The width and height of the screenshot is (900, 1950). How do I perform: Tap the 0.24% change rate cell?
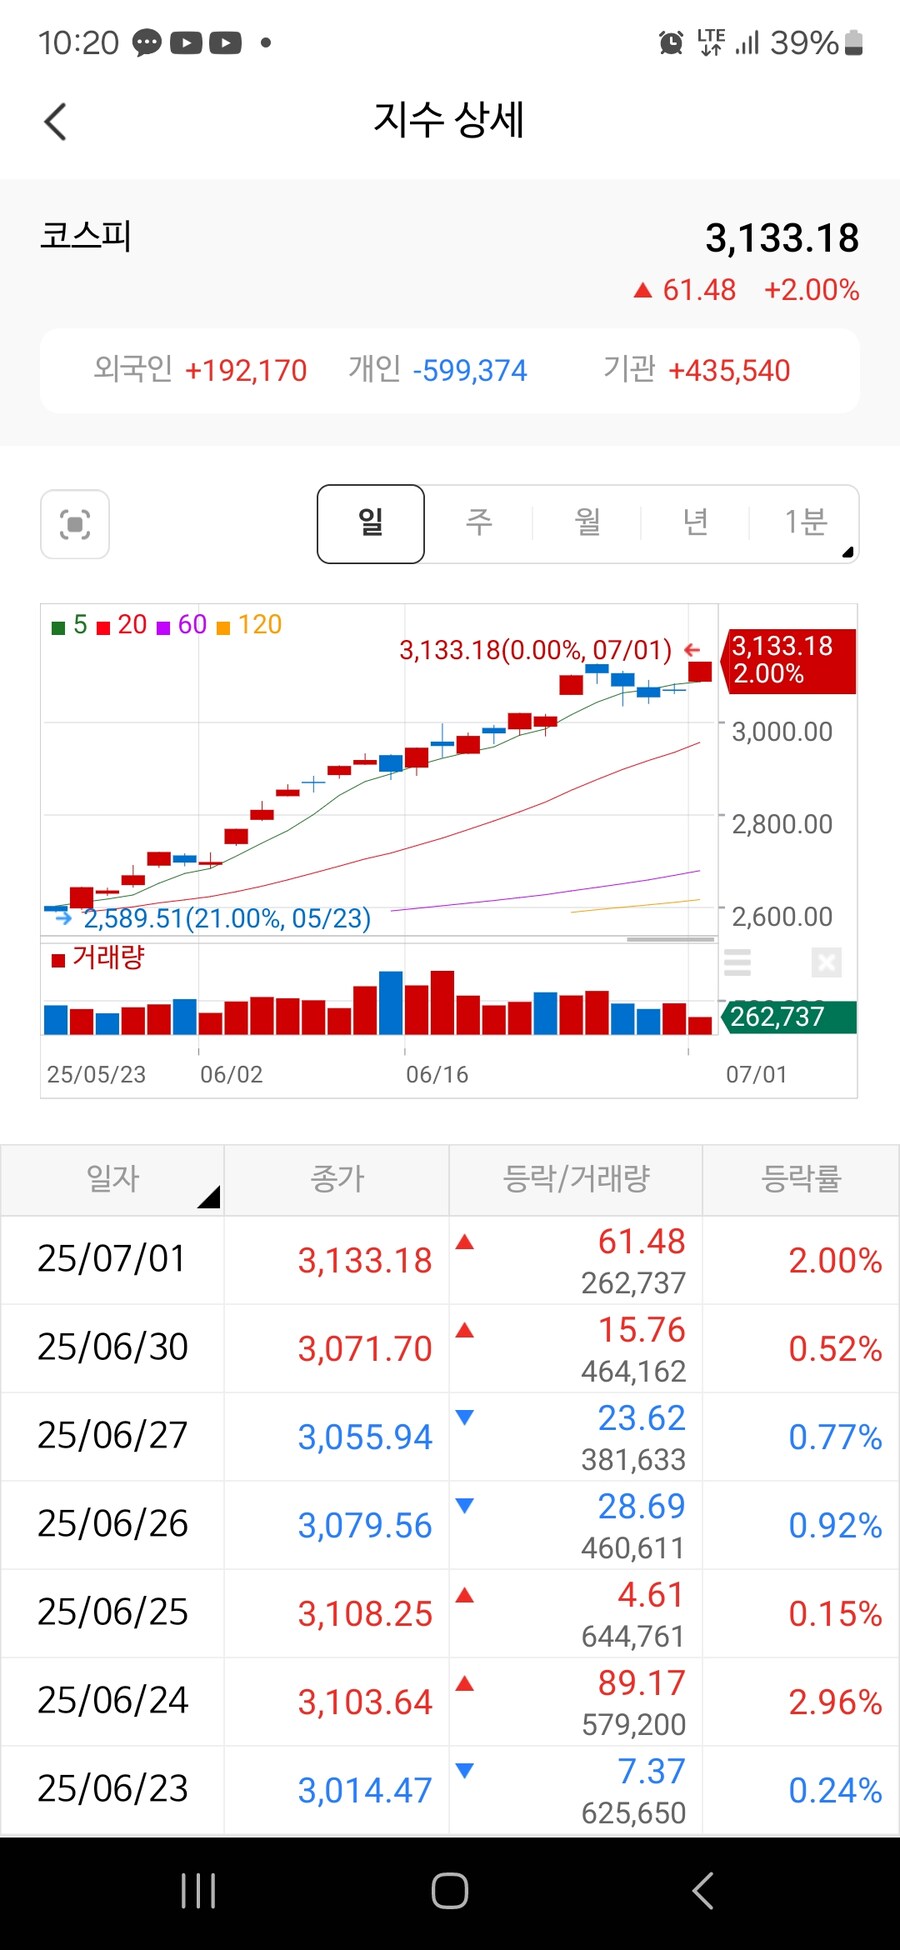pos(835,1790)
